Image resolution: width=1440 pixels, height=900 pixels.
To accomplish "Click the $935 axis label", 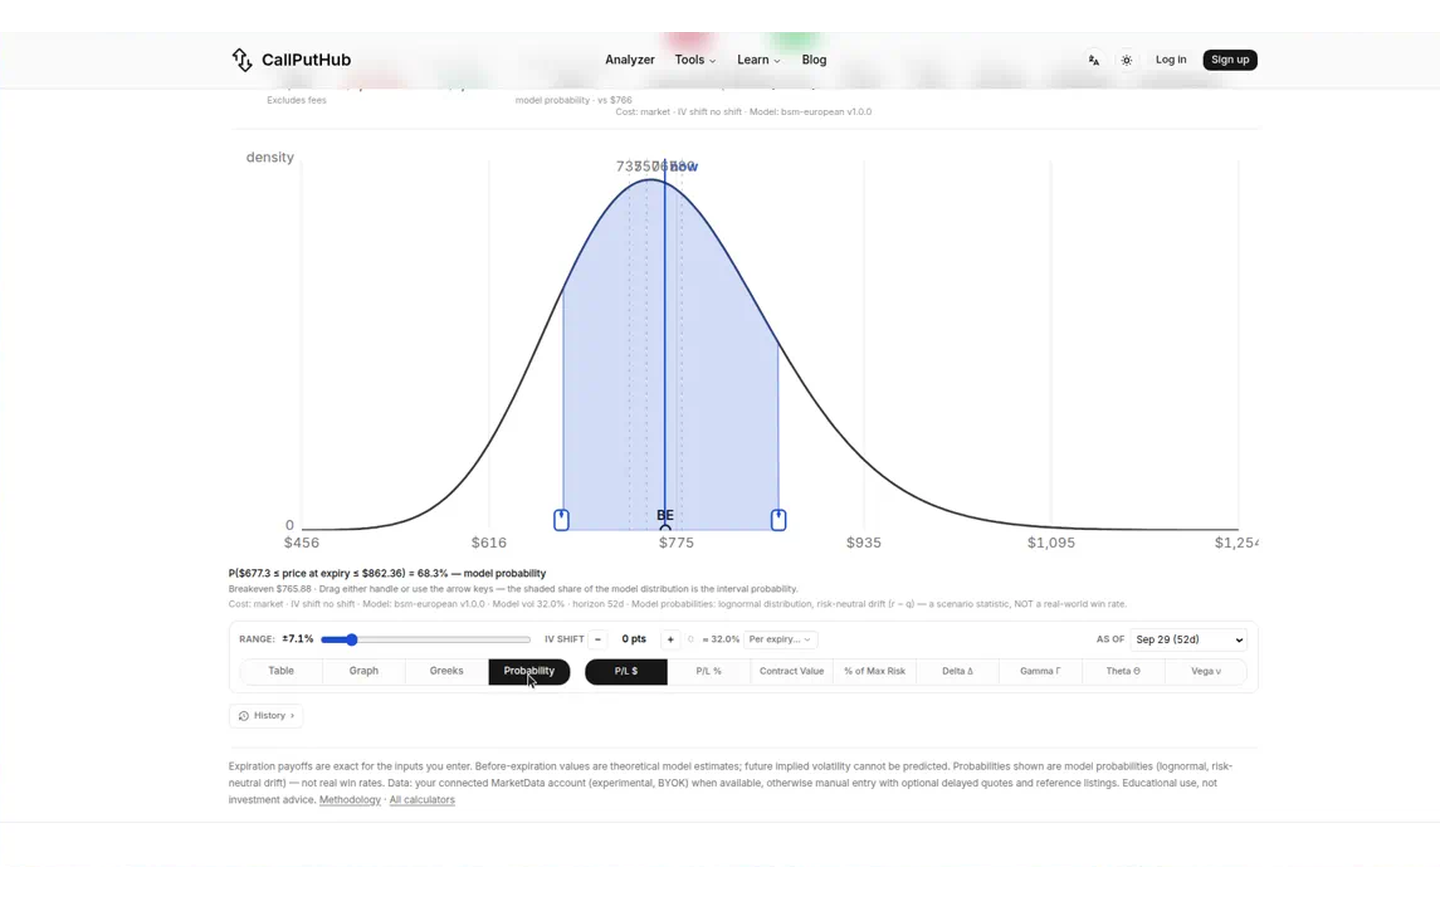I will coord(864,543).
